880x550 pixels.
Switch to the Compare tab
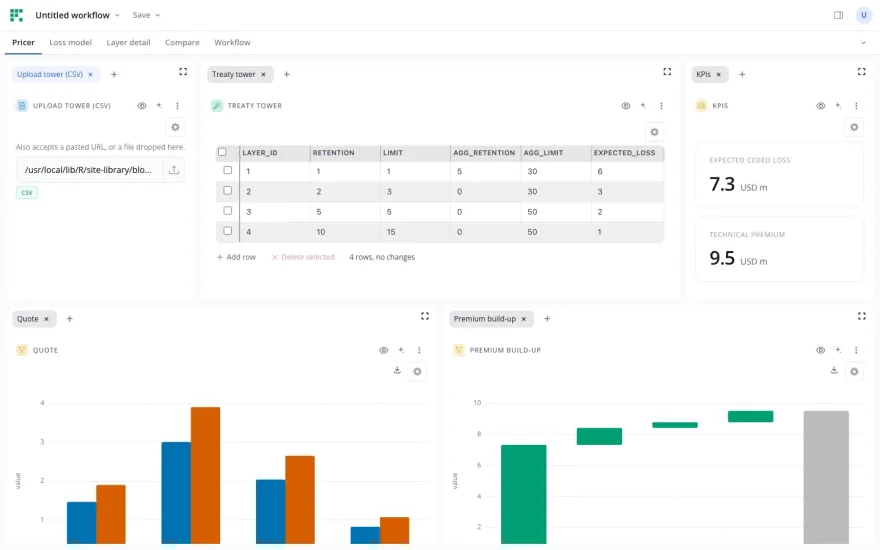click(x=182, y=43)
